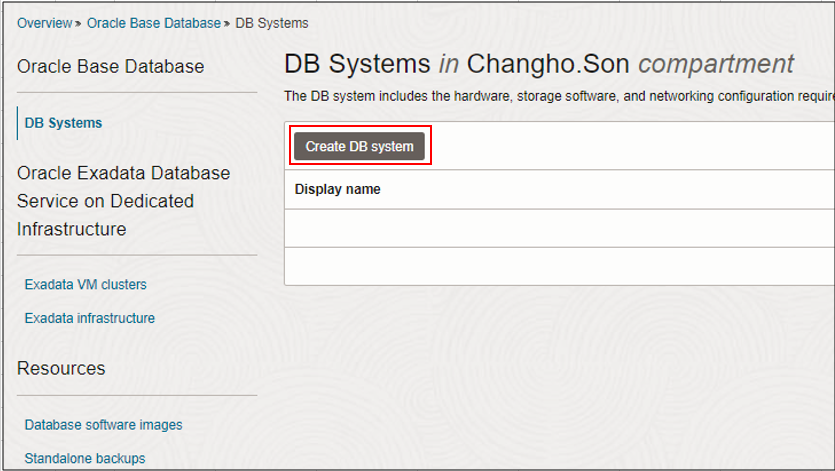Click the Display name column header
The image size is (835, 471).
[338, 189]
